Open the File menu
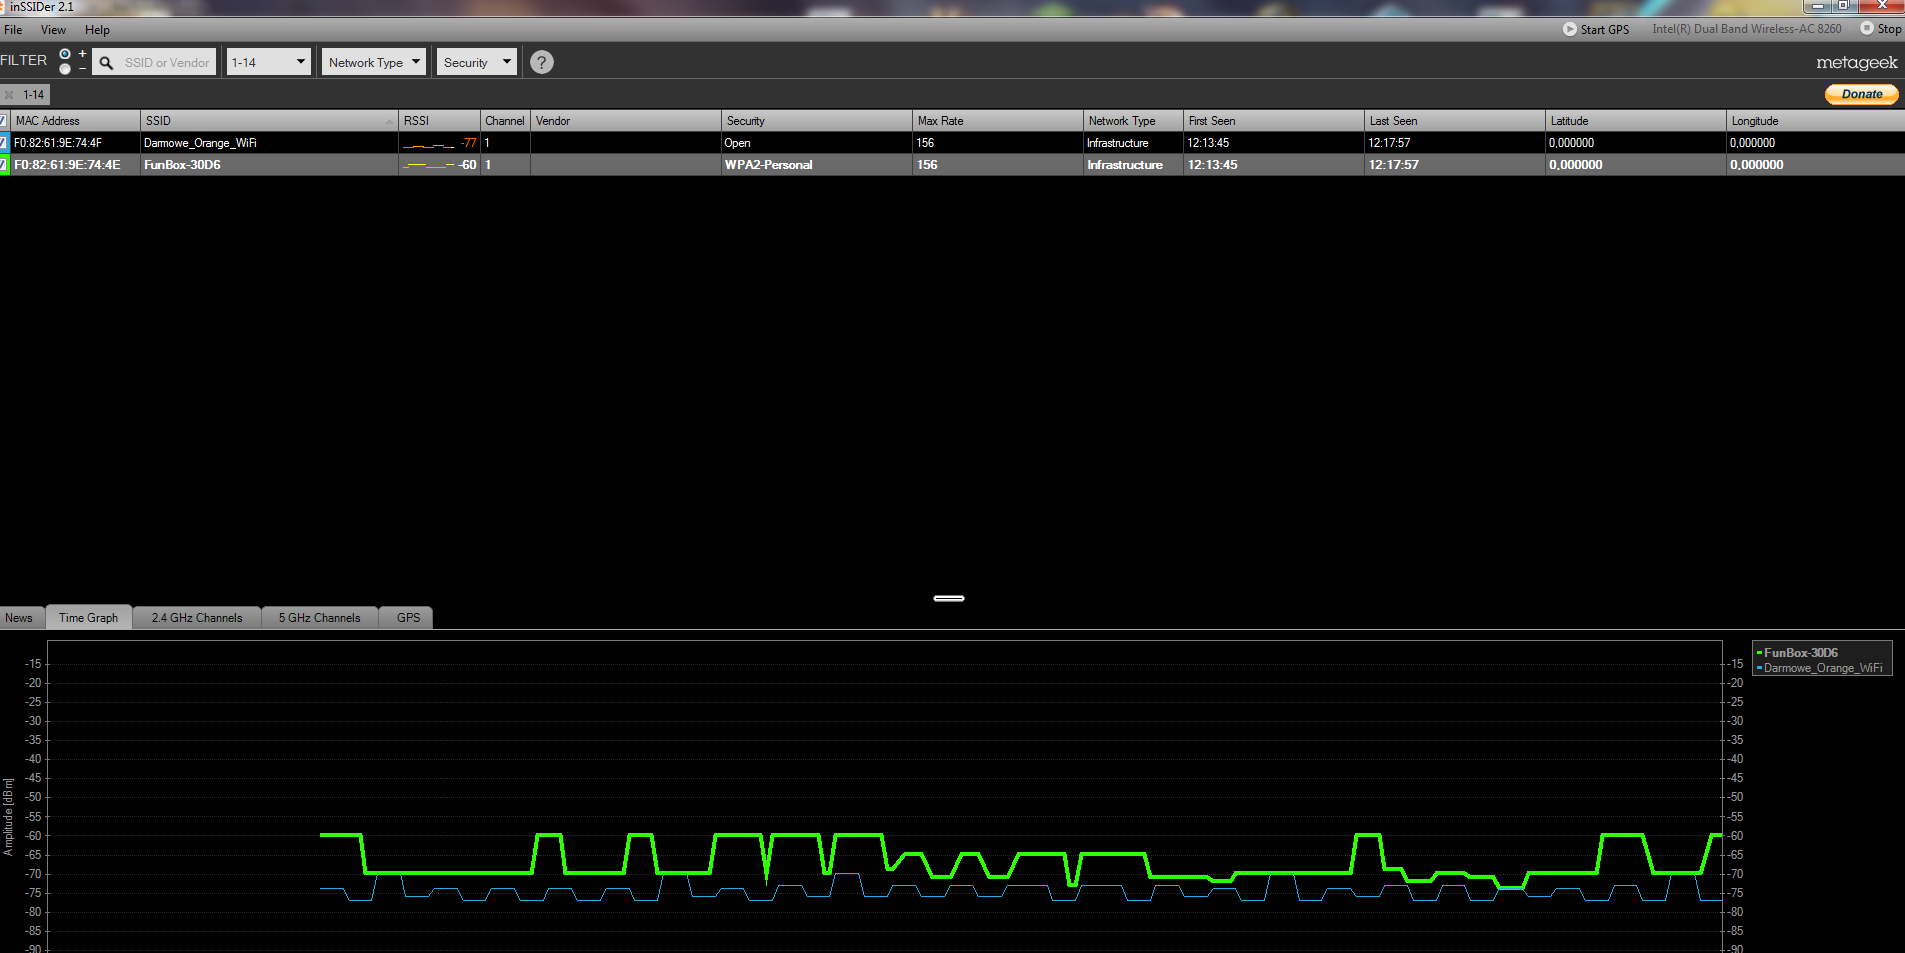 coord(13,30)
